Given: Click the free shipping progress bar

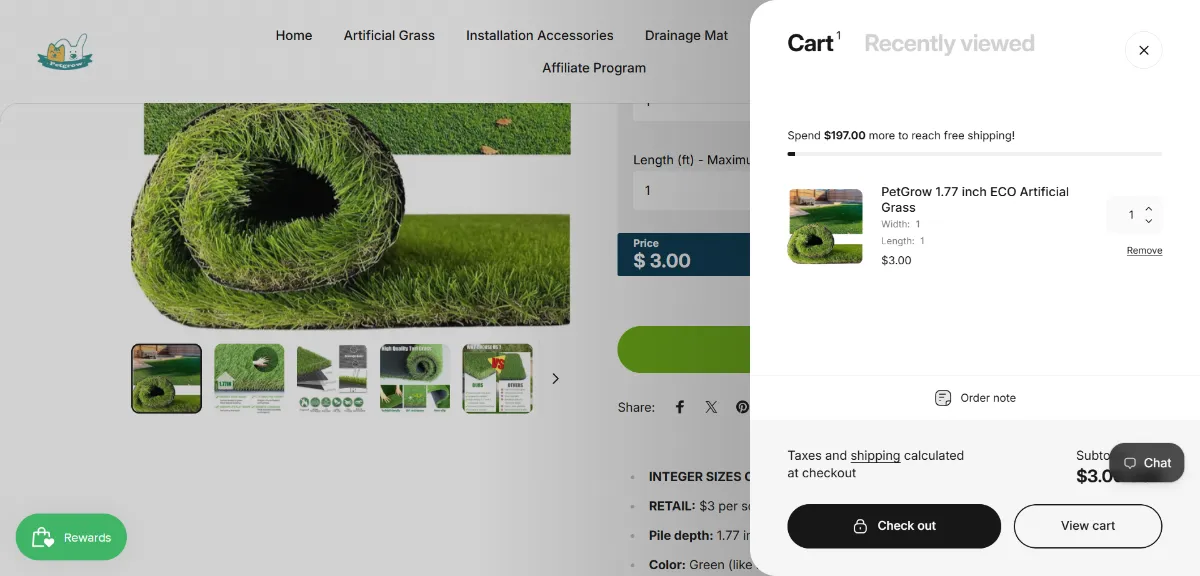Looking at the screenshot, I should (975, 154).
